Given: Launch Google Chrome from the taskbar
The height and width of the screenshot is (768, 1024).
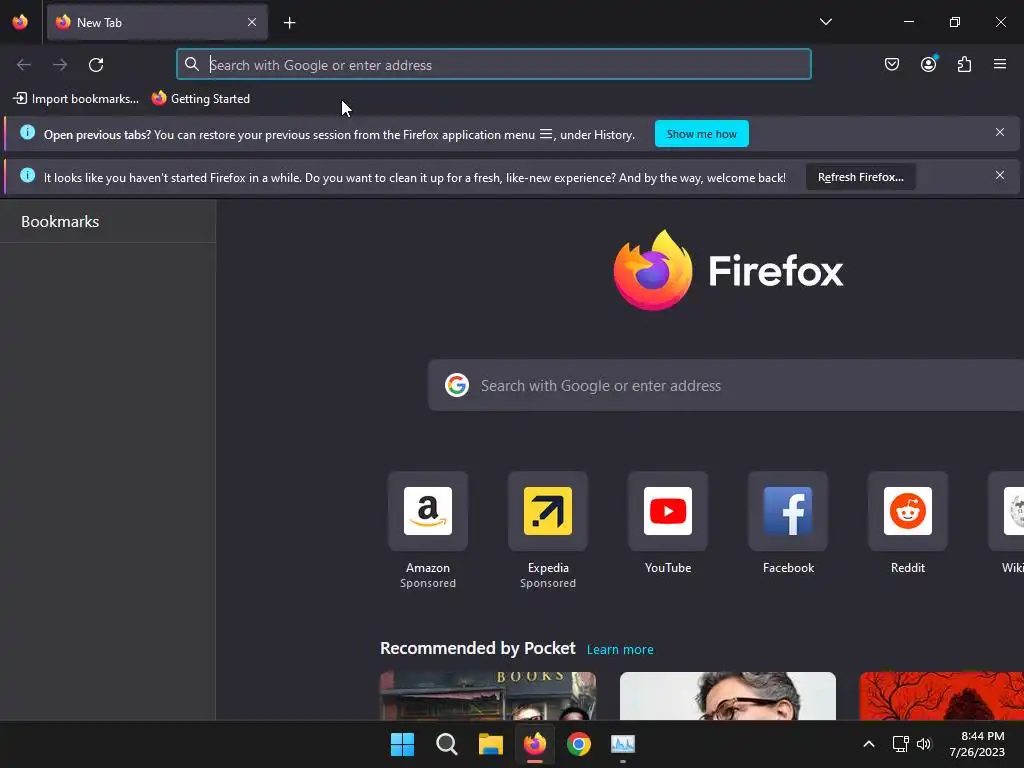Looking at the screenshot, I should coord(579,744).
